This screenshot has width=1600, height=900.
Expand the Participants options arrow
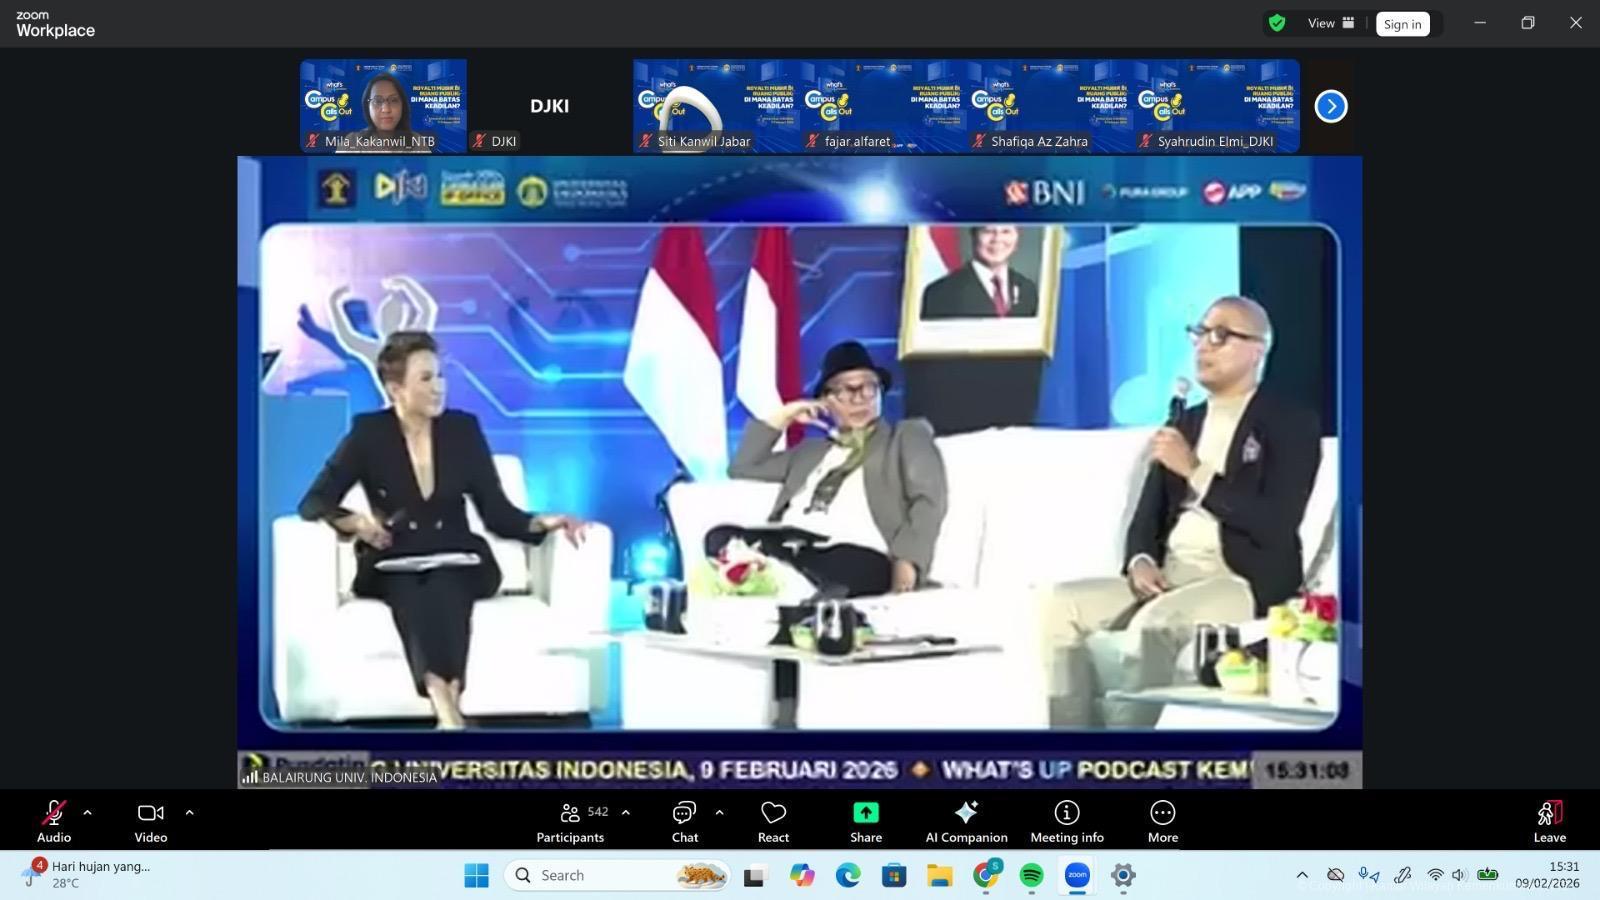coord(626,813)
